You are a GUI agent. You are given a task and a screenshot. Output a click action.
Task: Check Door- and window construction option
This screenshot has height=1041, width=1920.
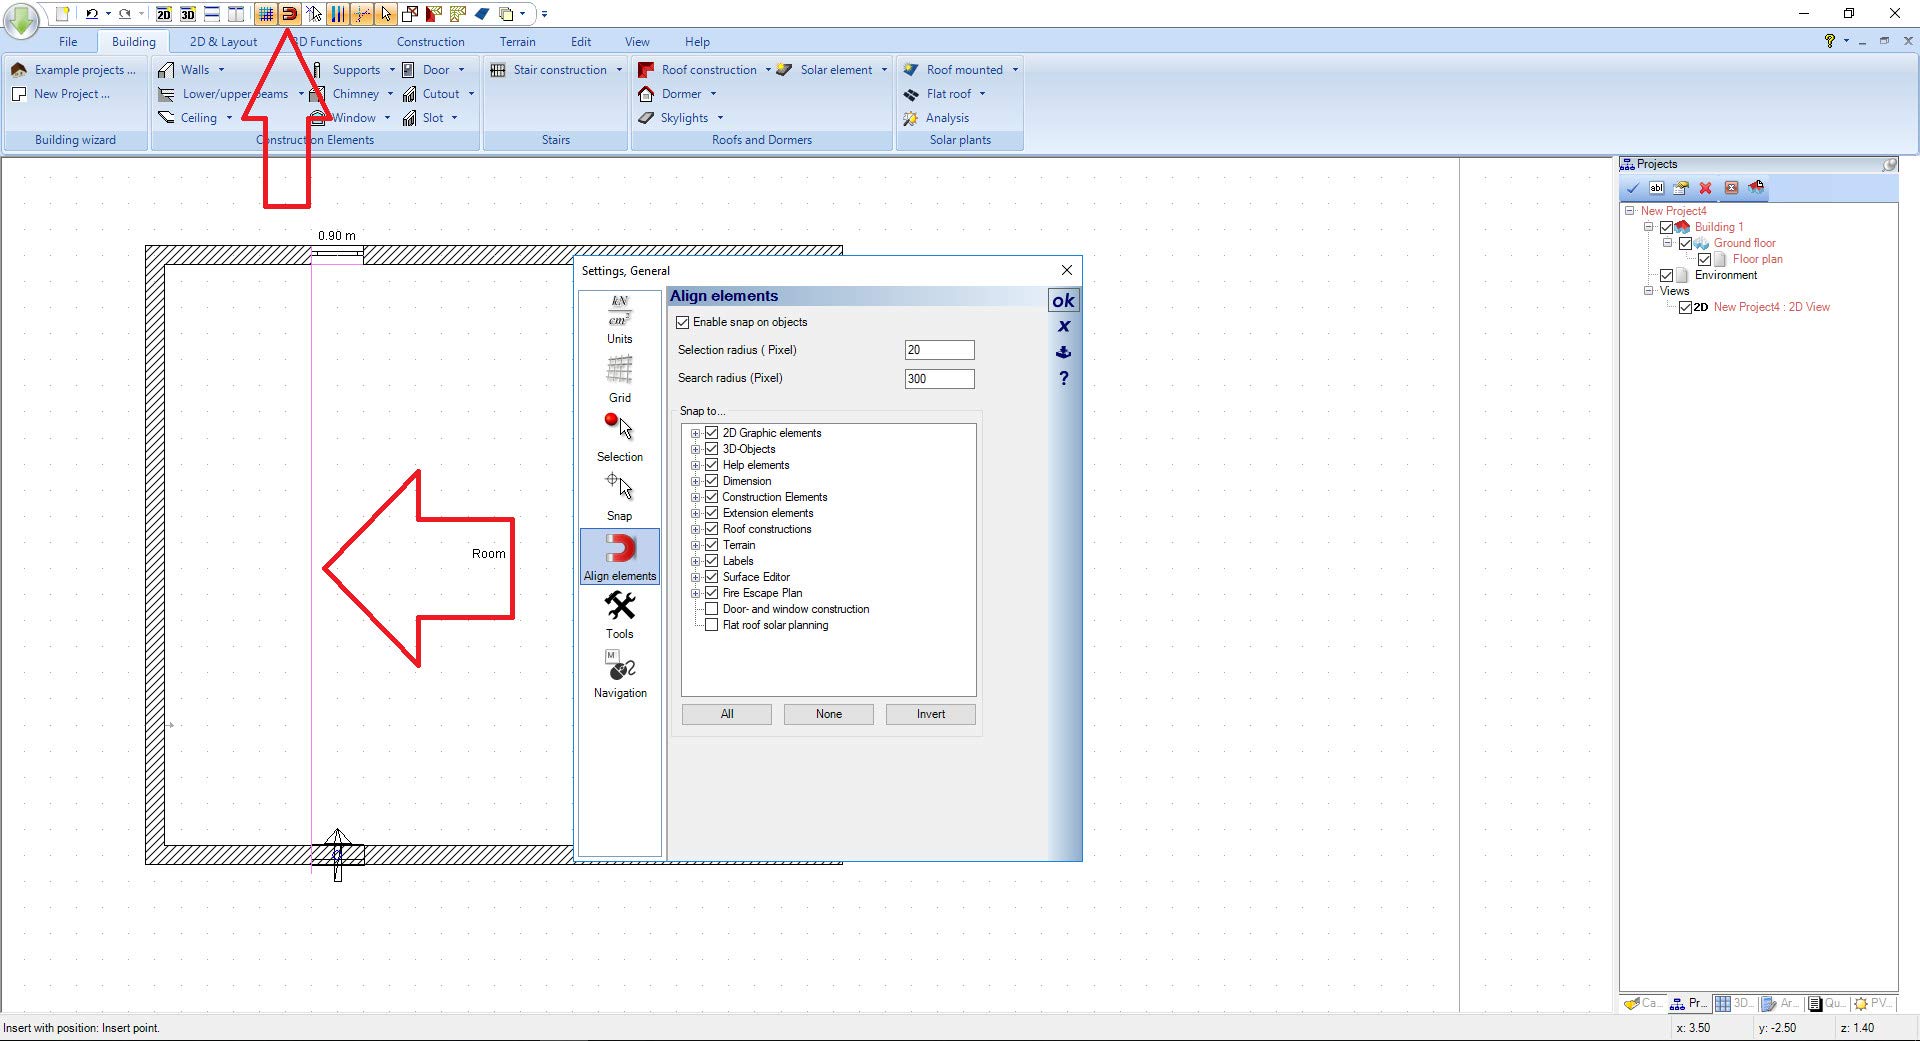tap(712, 609)
